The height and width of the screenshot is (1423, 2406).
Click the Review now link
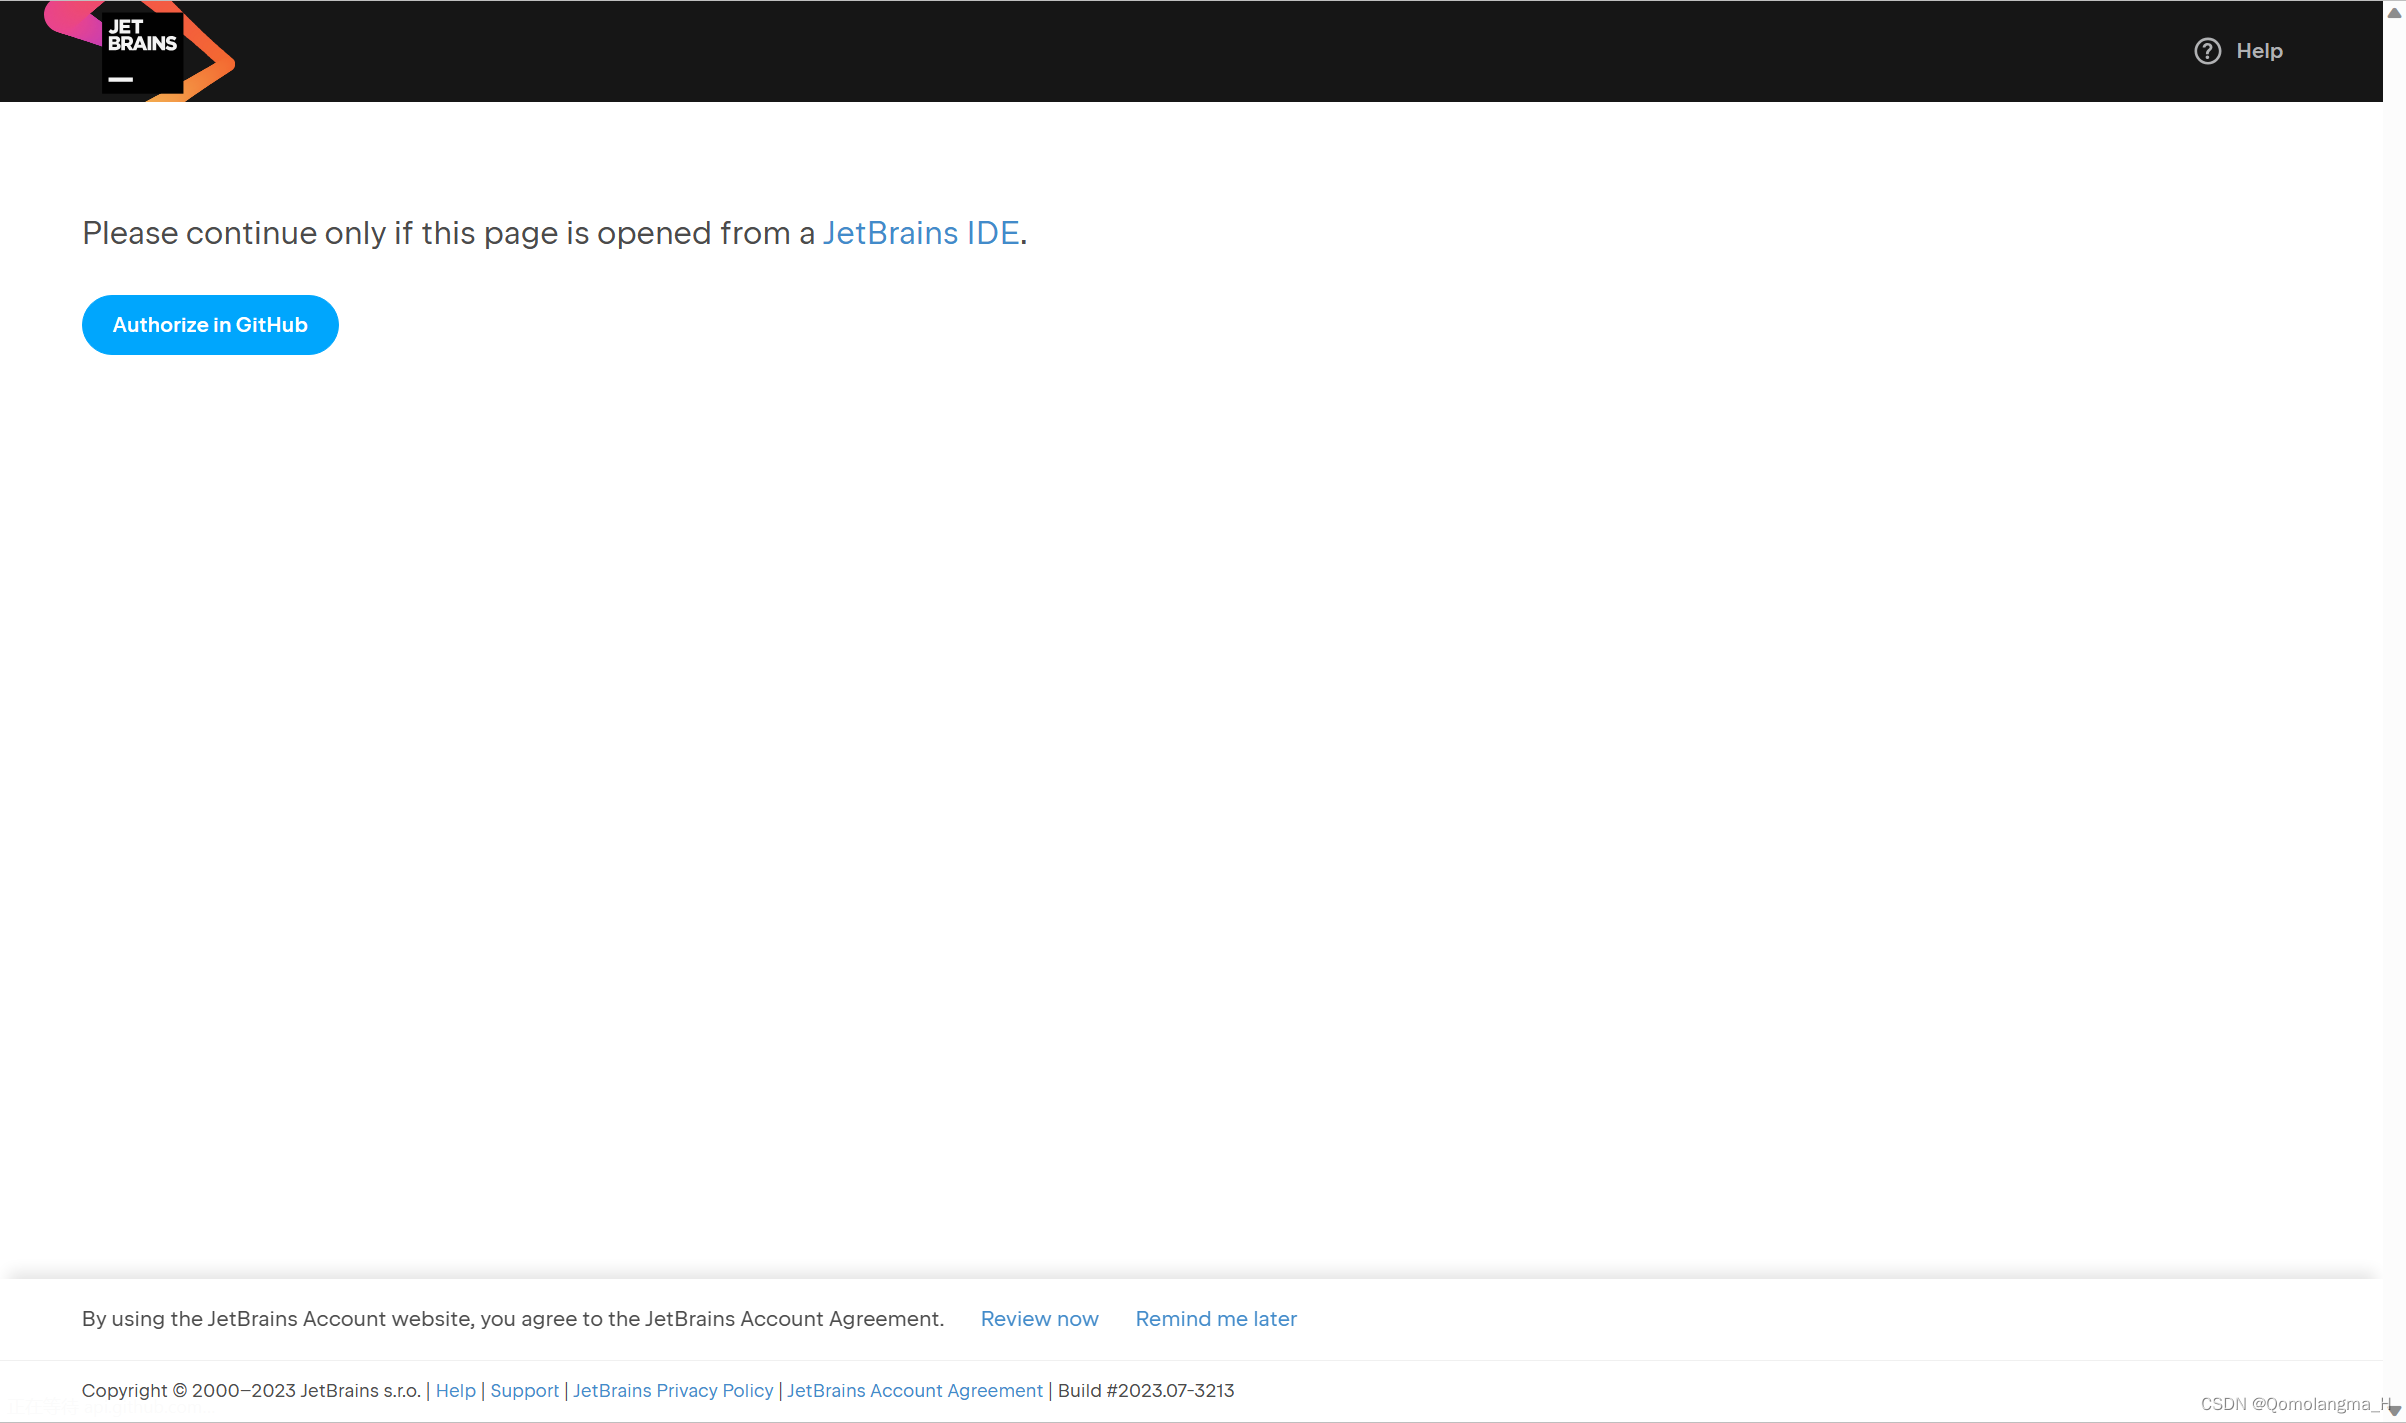1039,1319
